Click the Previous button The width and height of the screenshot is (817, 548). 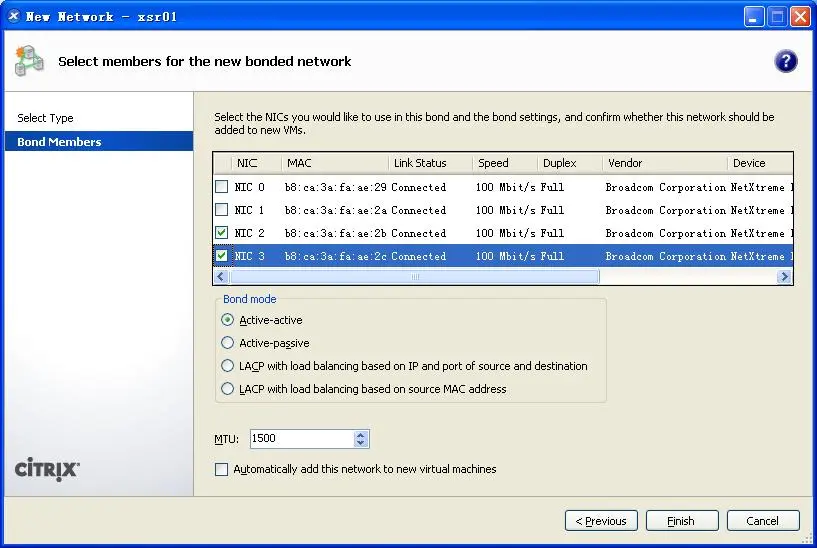(x=601, y=521)
